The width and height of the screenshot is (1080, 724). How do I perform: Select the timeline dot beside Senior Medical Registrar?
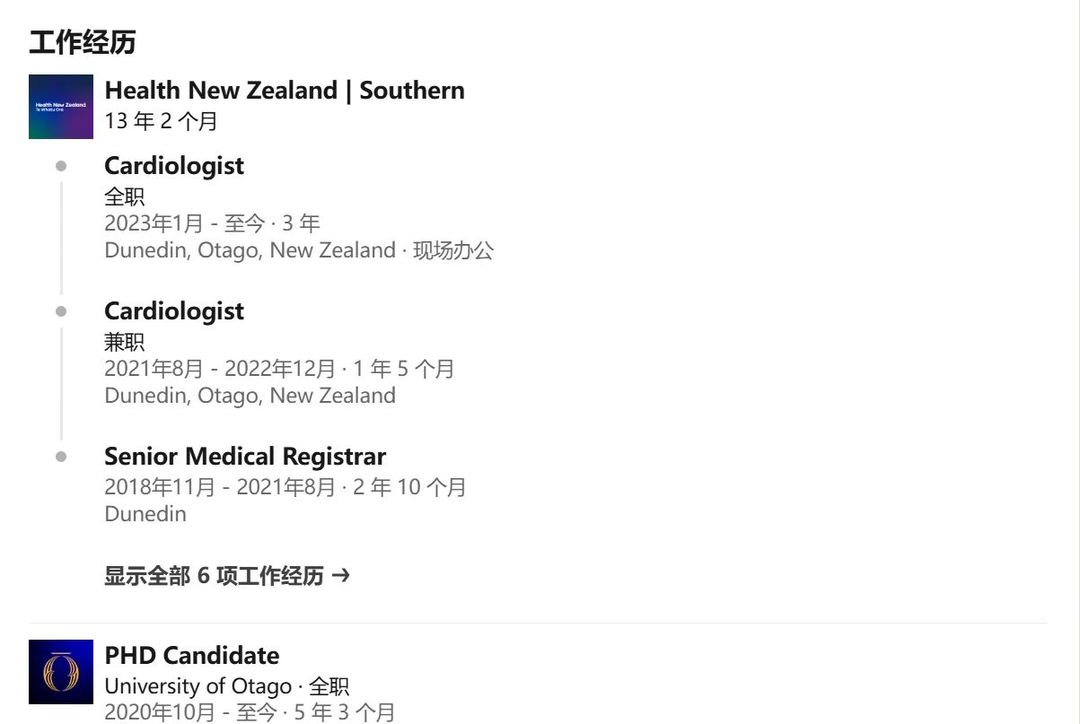coord(61,457)
